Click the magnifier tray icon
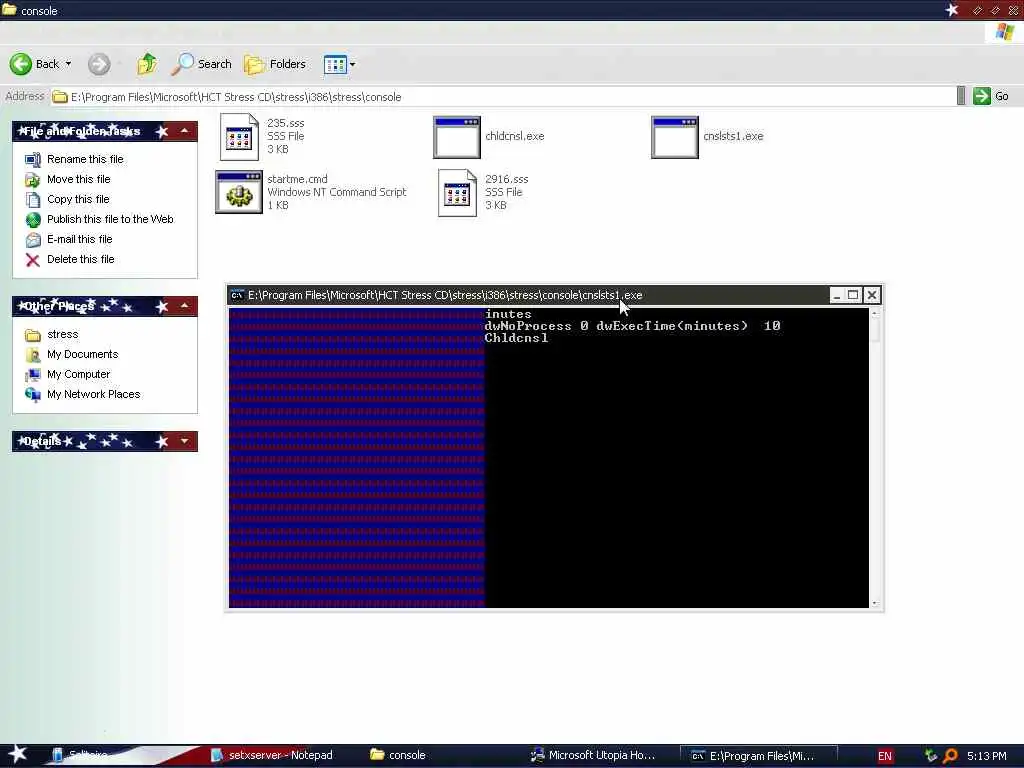Screen dimensions: 1024x768 [950, 756]
